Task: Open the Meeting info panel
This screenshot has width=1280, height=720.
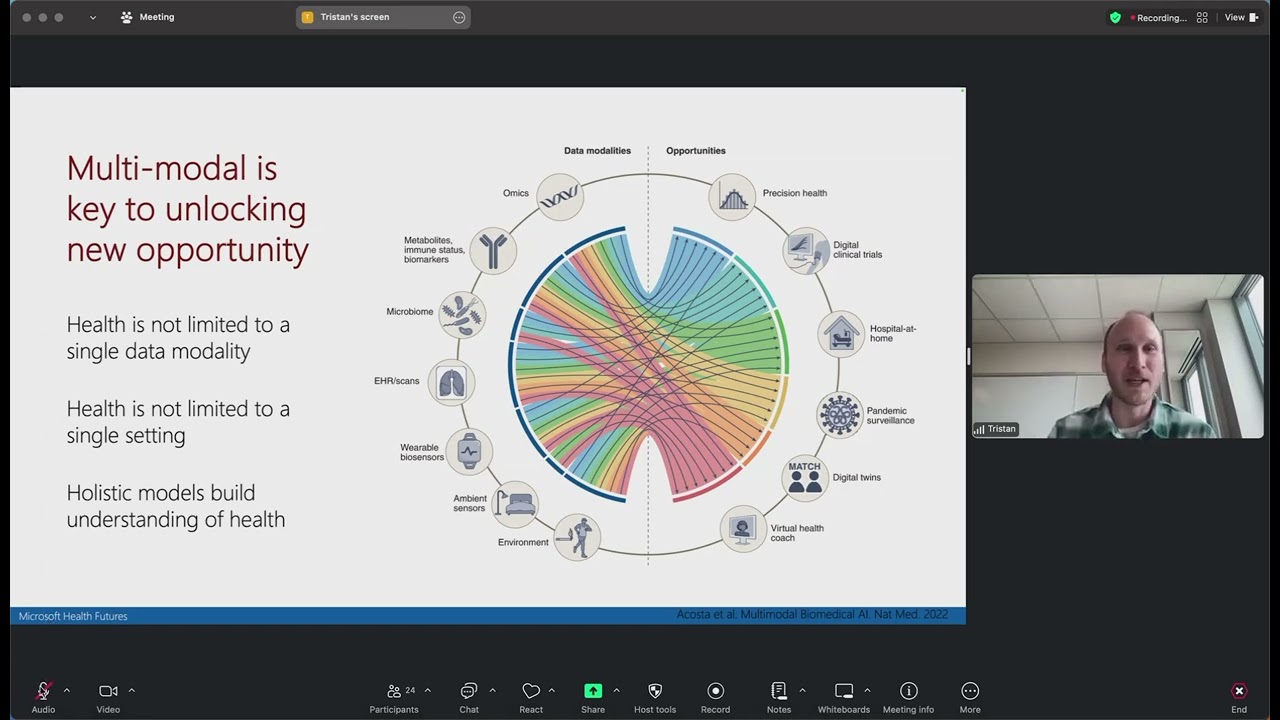Action: [x=908, y=698]
